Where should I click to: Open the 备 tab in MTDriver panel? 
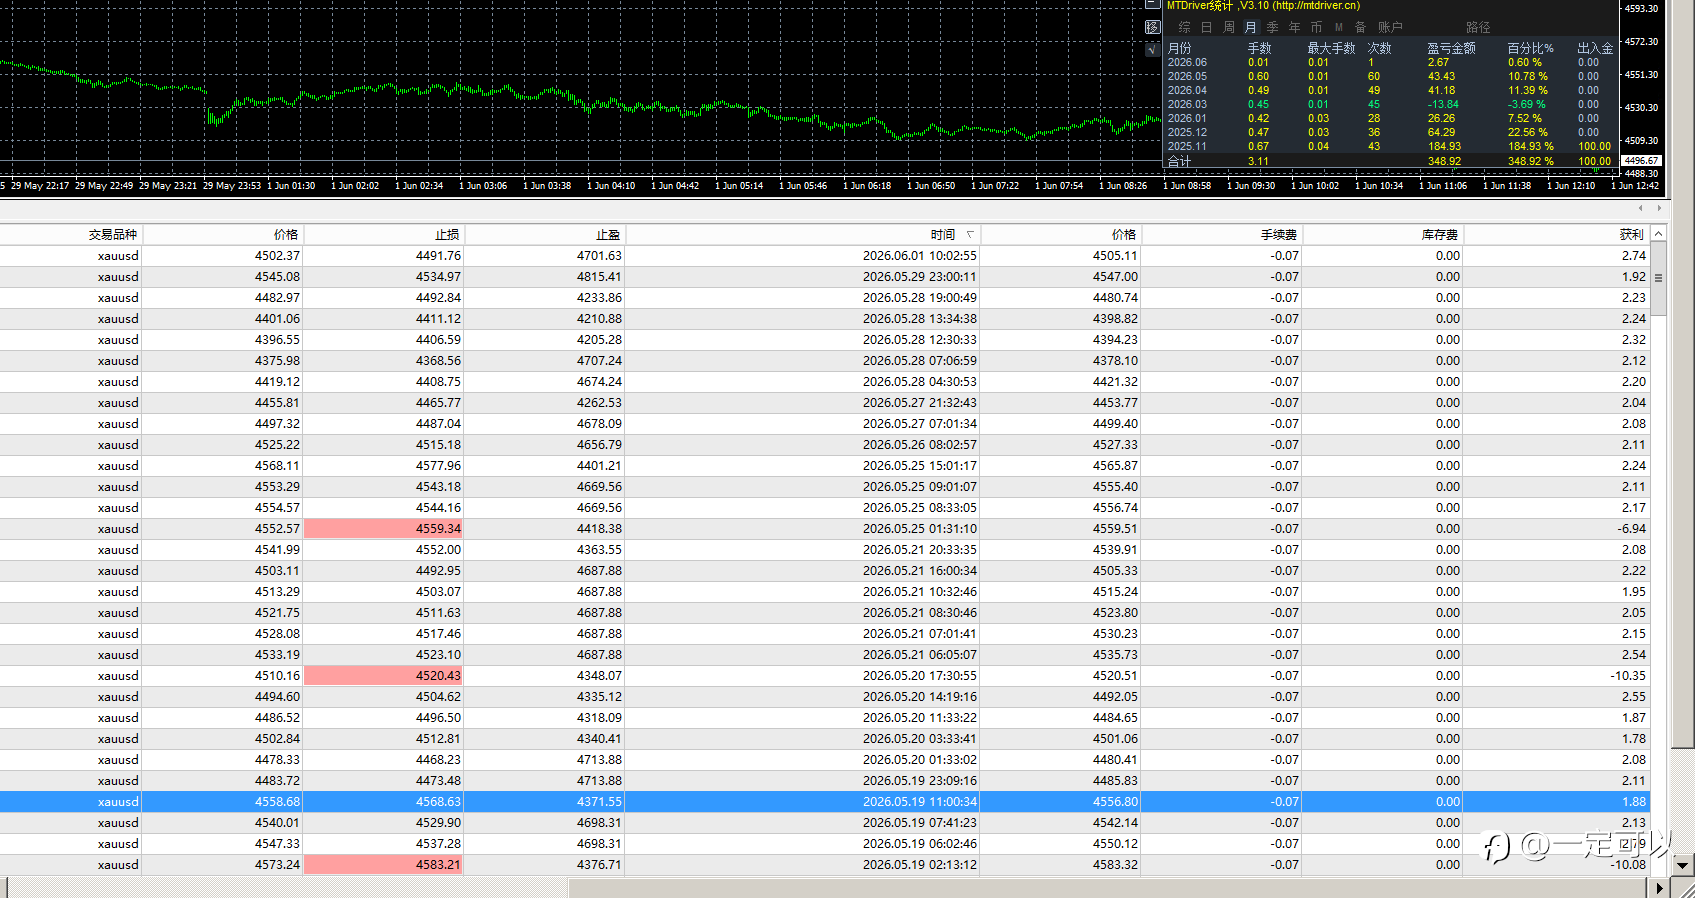tap(1360, 28)
